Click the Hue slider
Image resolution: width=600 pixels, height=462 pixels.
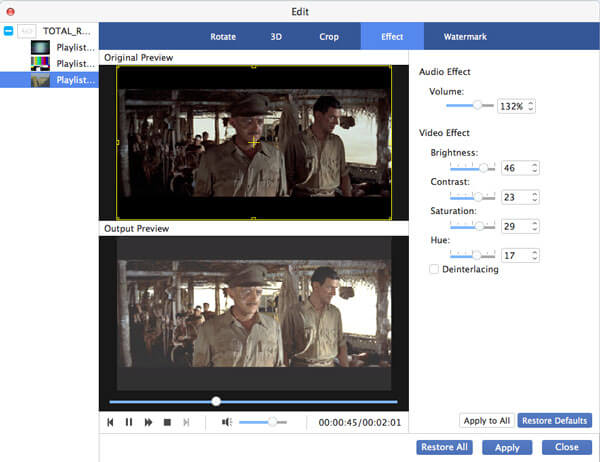tap(473, 255)
